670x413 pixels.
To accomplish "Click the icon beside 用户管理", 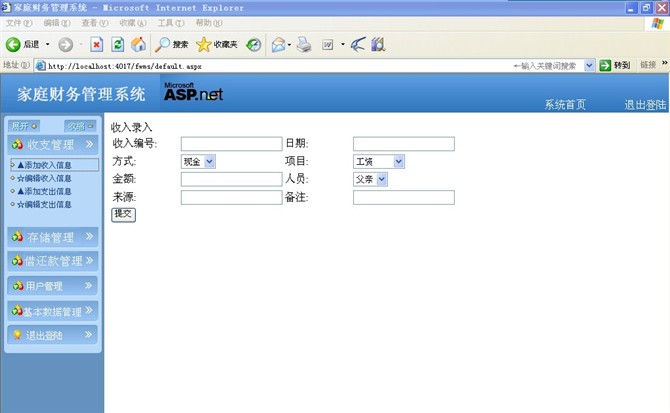I will (x=18, y=286).
